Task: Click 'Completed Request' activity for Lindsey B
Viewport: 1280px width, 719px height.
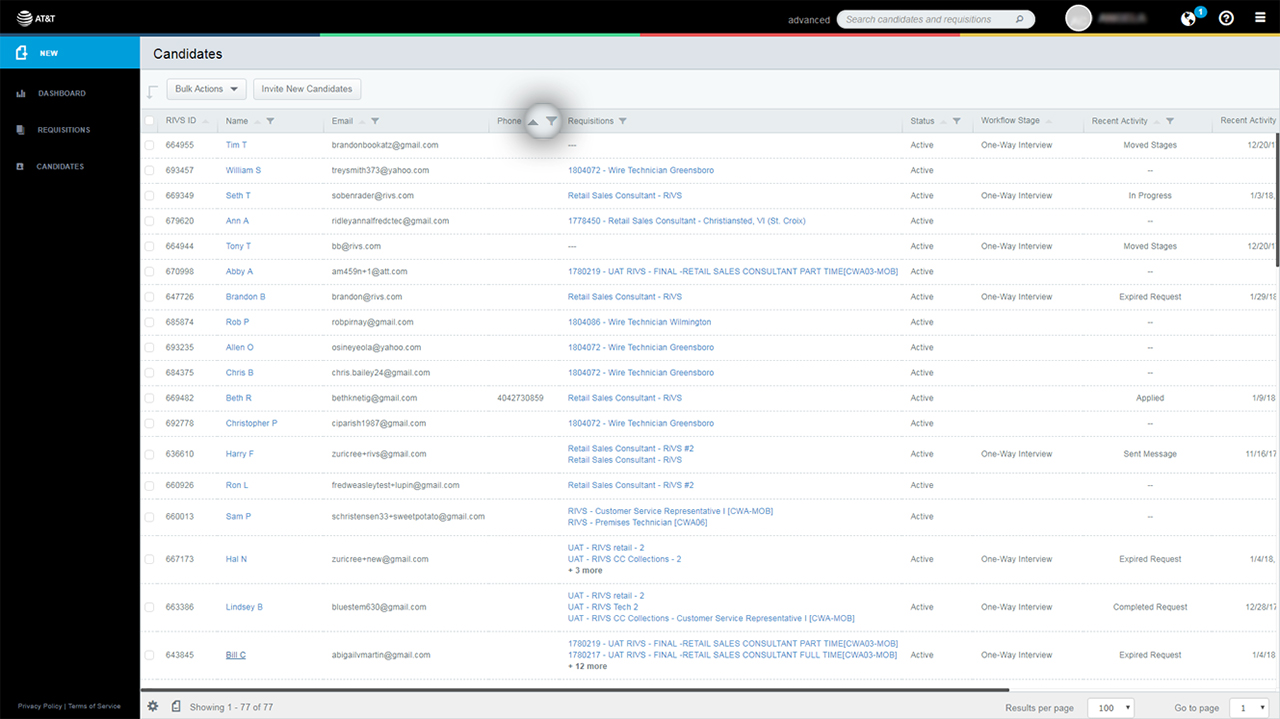Action: click(1150, 607)
